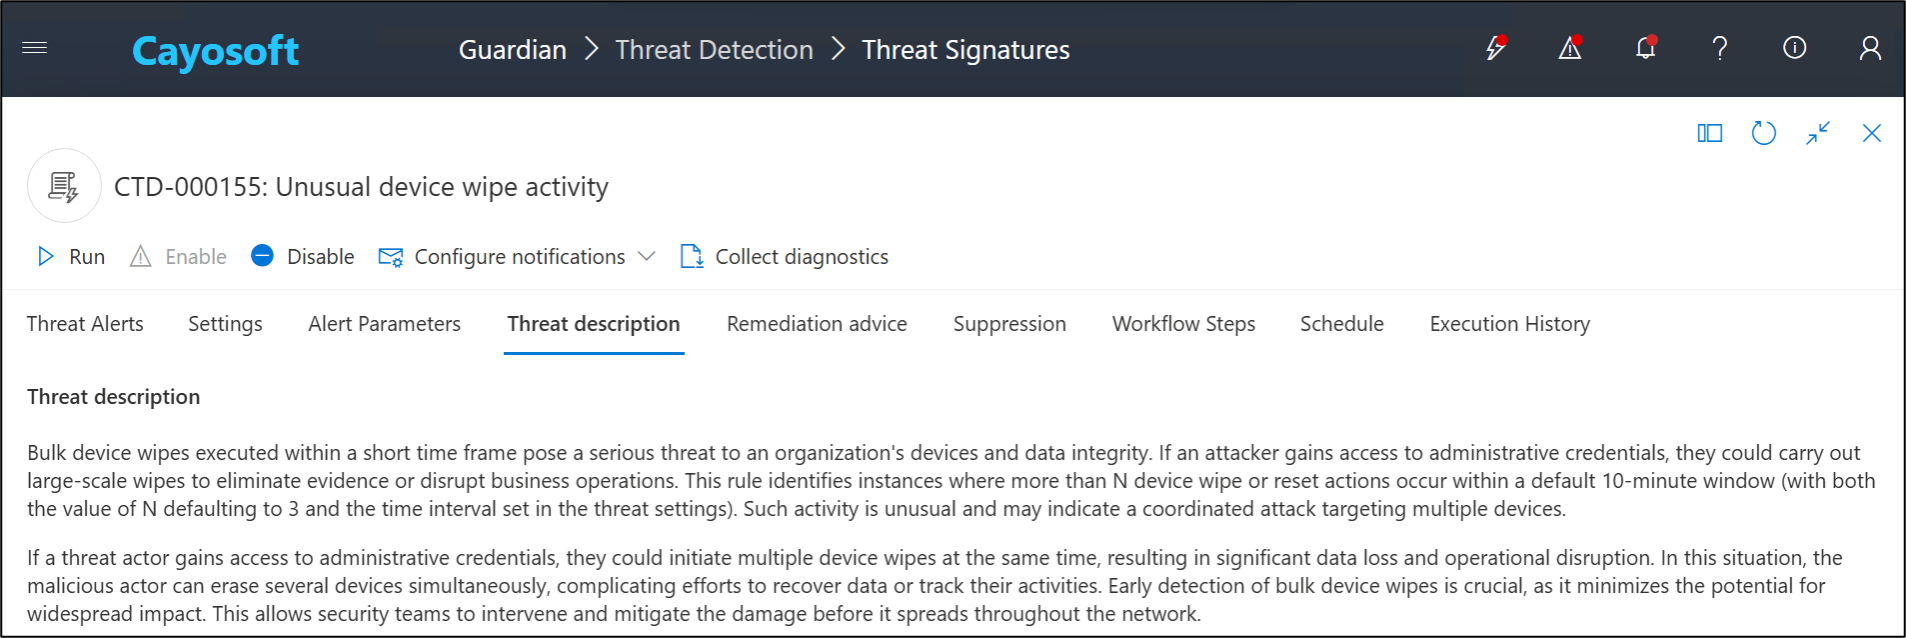1906x638 pixels.
Task: Click Collect diagnostics
Action: tap(785, 257)
